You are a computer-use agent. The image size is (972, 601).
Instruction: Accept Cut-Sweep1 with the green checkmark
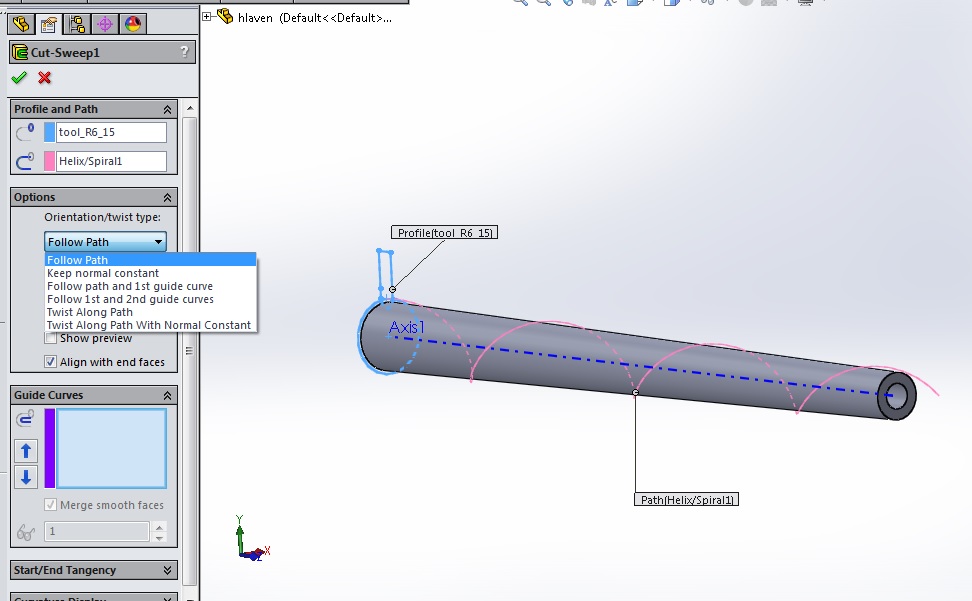[x=19, y=78]
